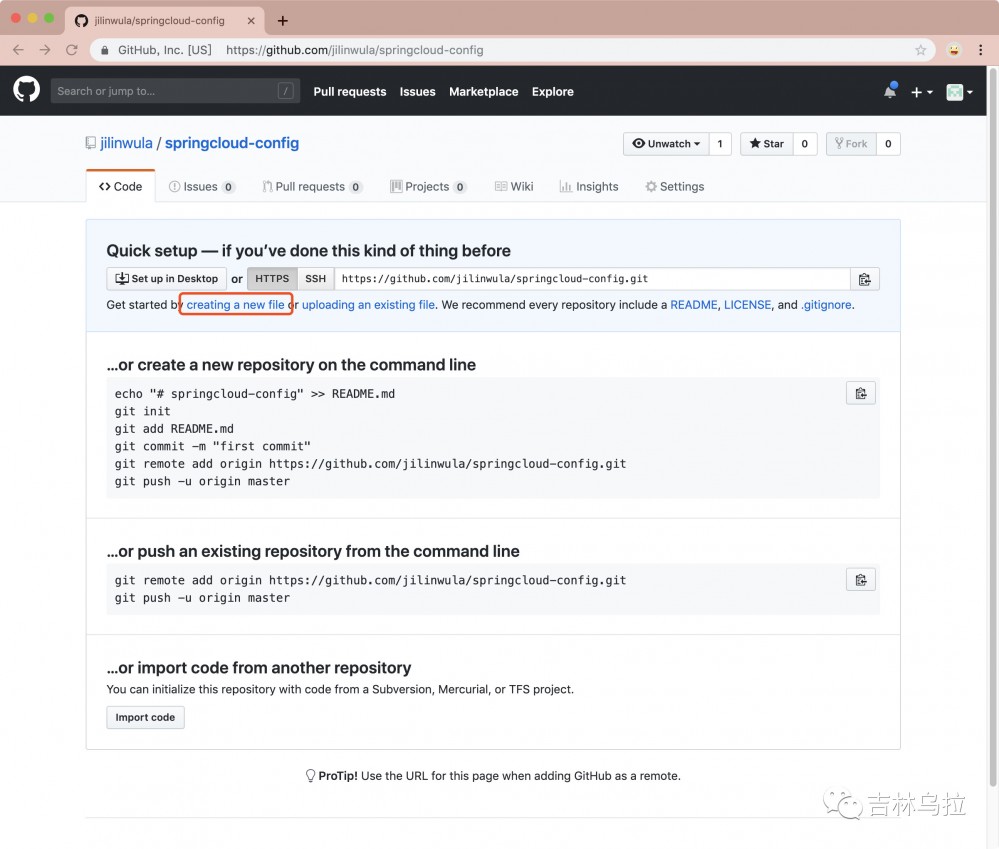This screenshot has height=849, width=999.
Task: Click the GitHub octocat logo
Action: [27, 90]
